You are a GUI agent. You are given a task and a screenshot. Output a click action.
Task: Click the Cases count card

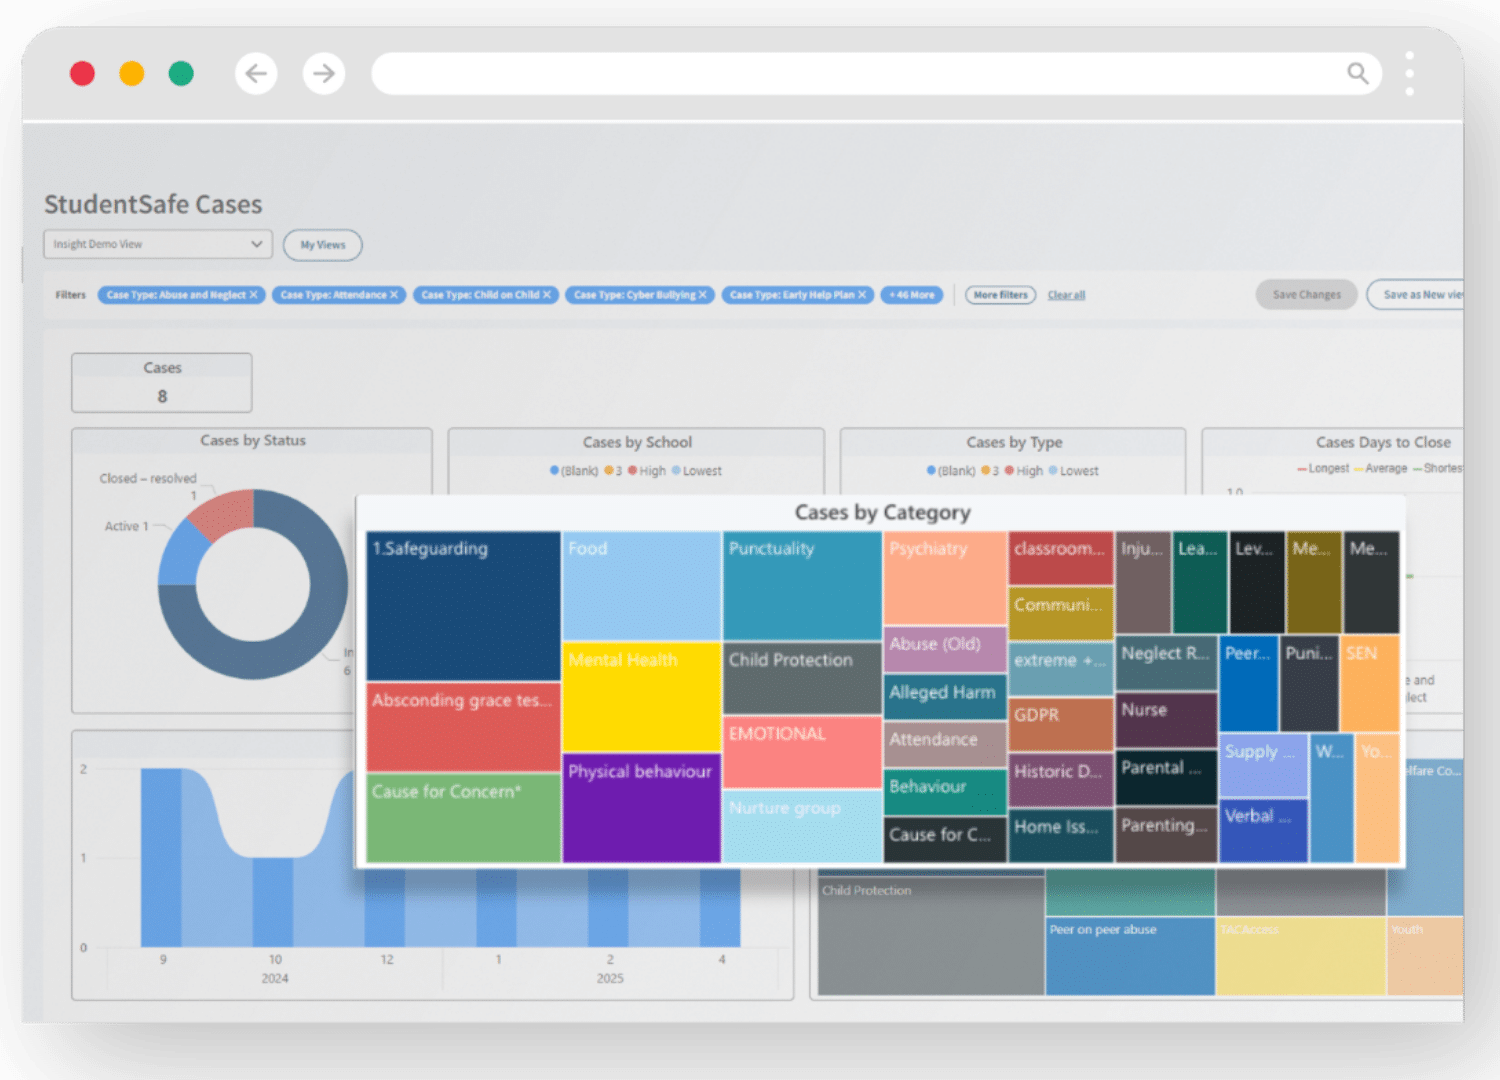click(162, 383)
